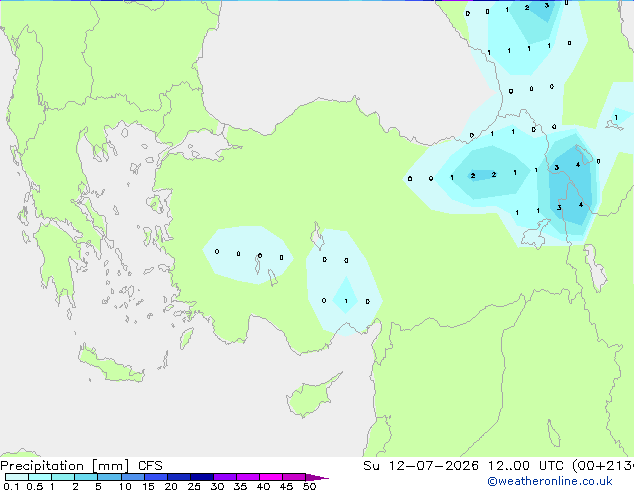The width and height of the screenshot is (634, 490).
Task: Pick the 10–15 mm legend color swatch
Action: pos(133,477)
